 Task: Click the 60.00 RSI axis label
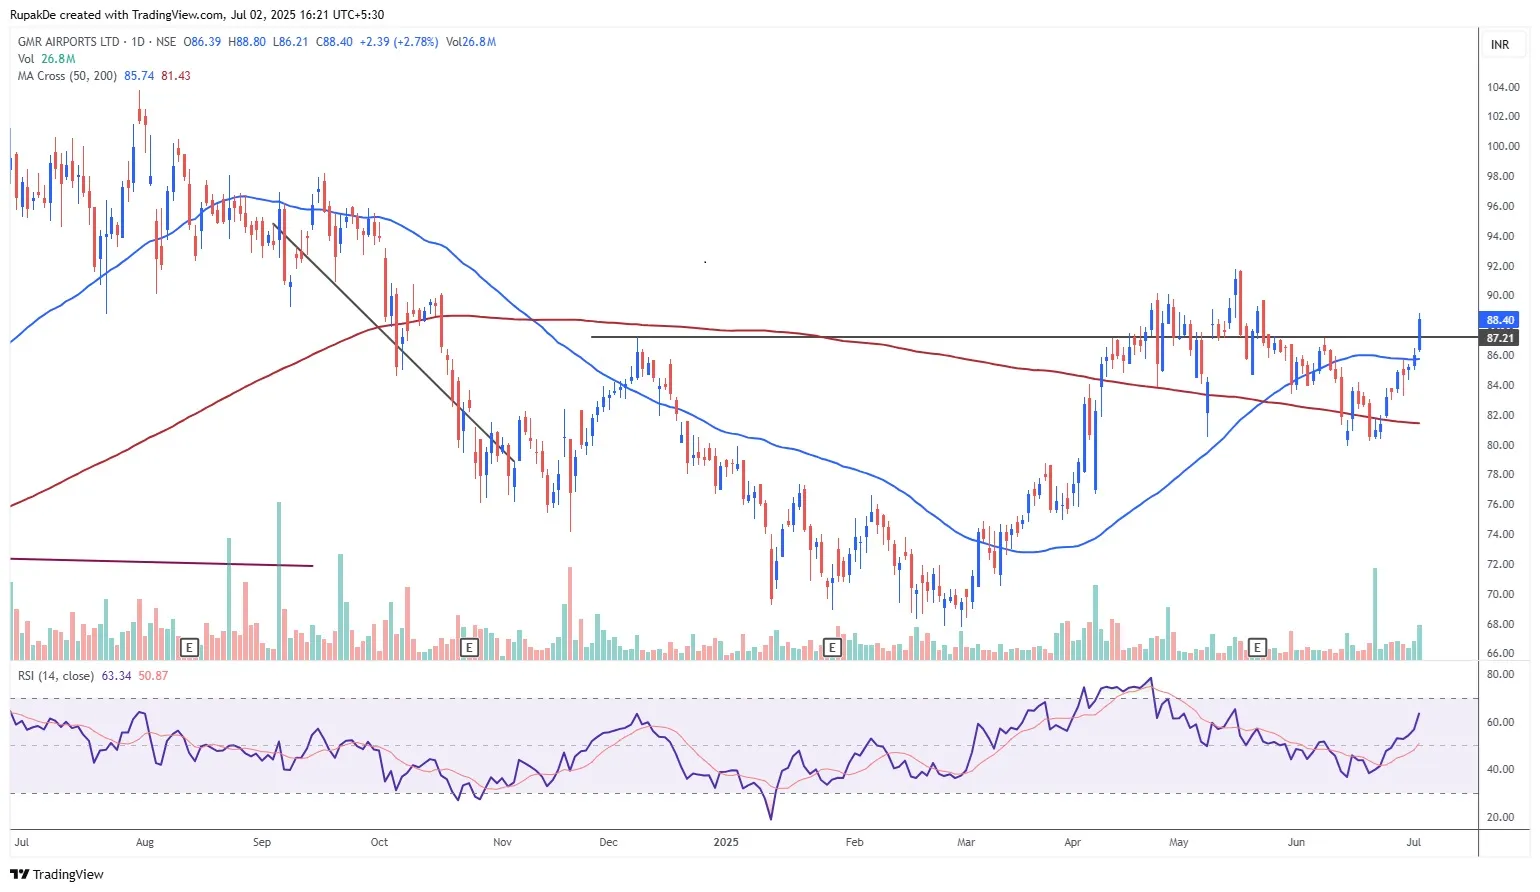tap(1500, 722)
